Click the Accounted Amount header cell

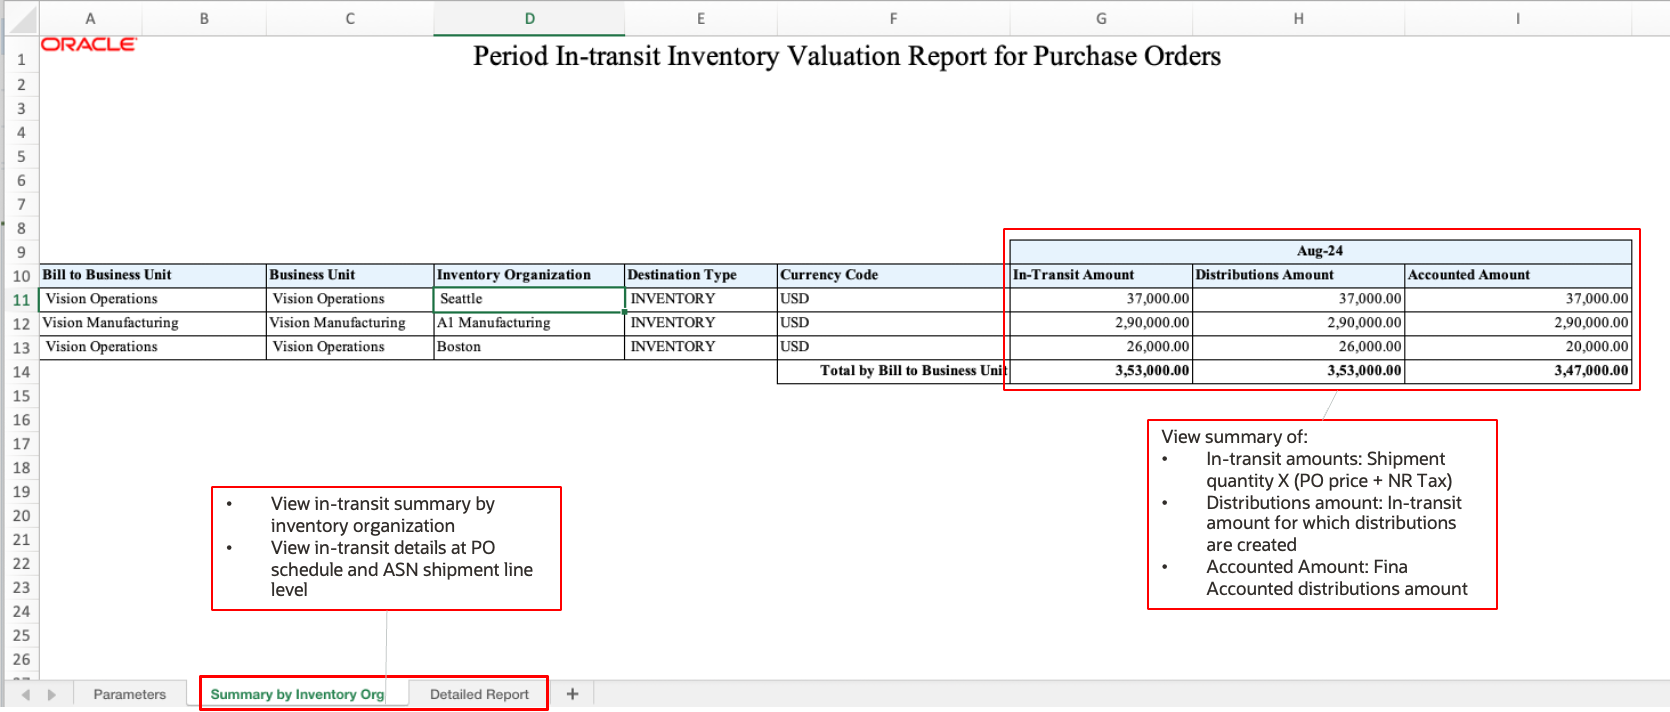tap(1518, 275)
